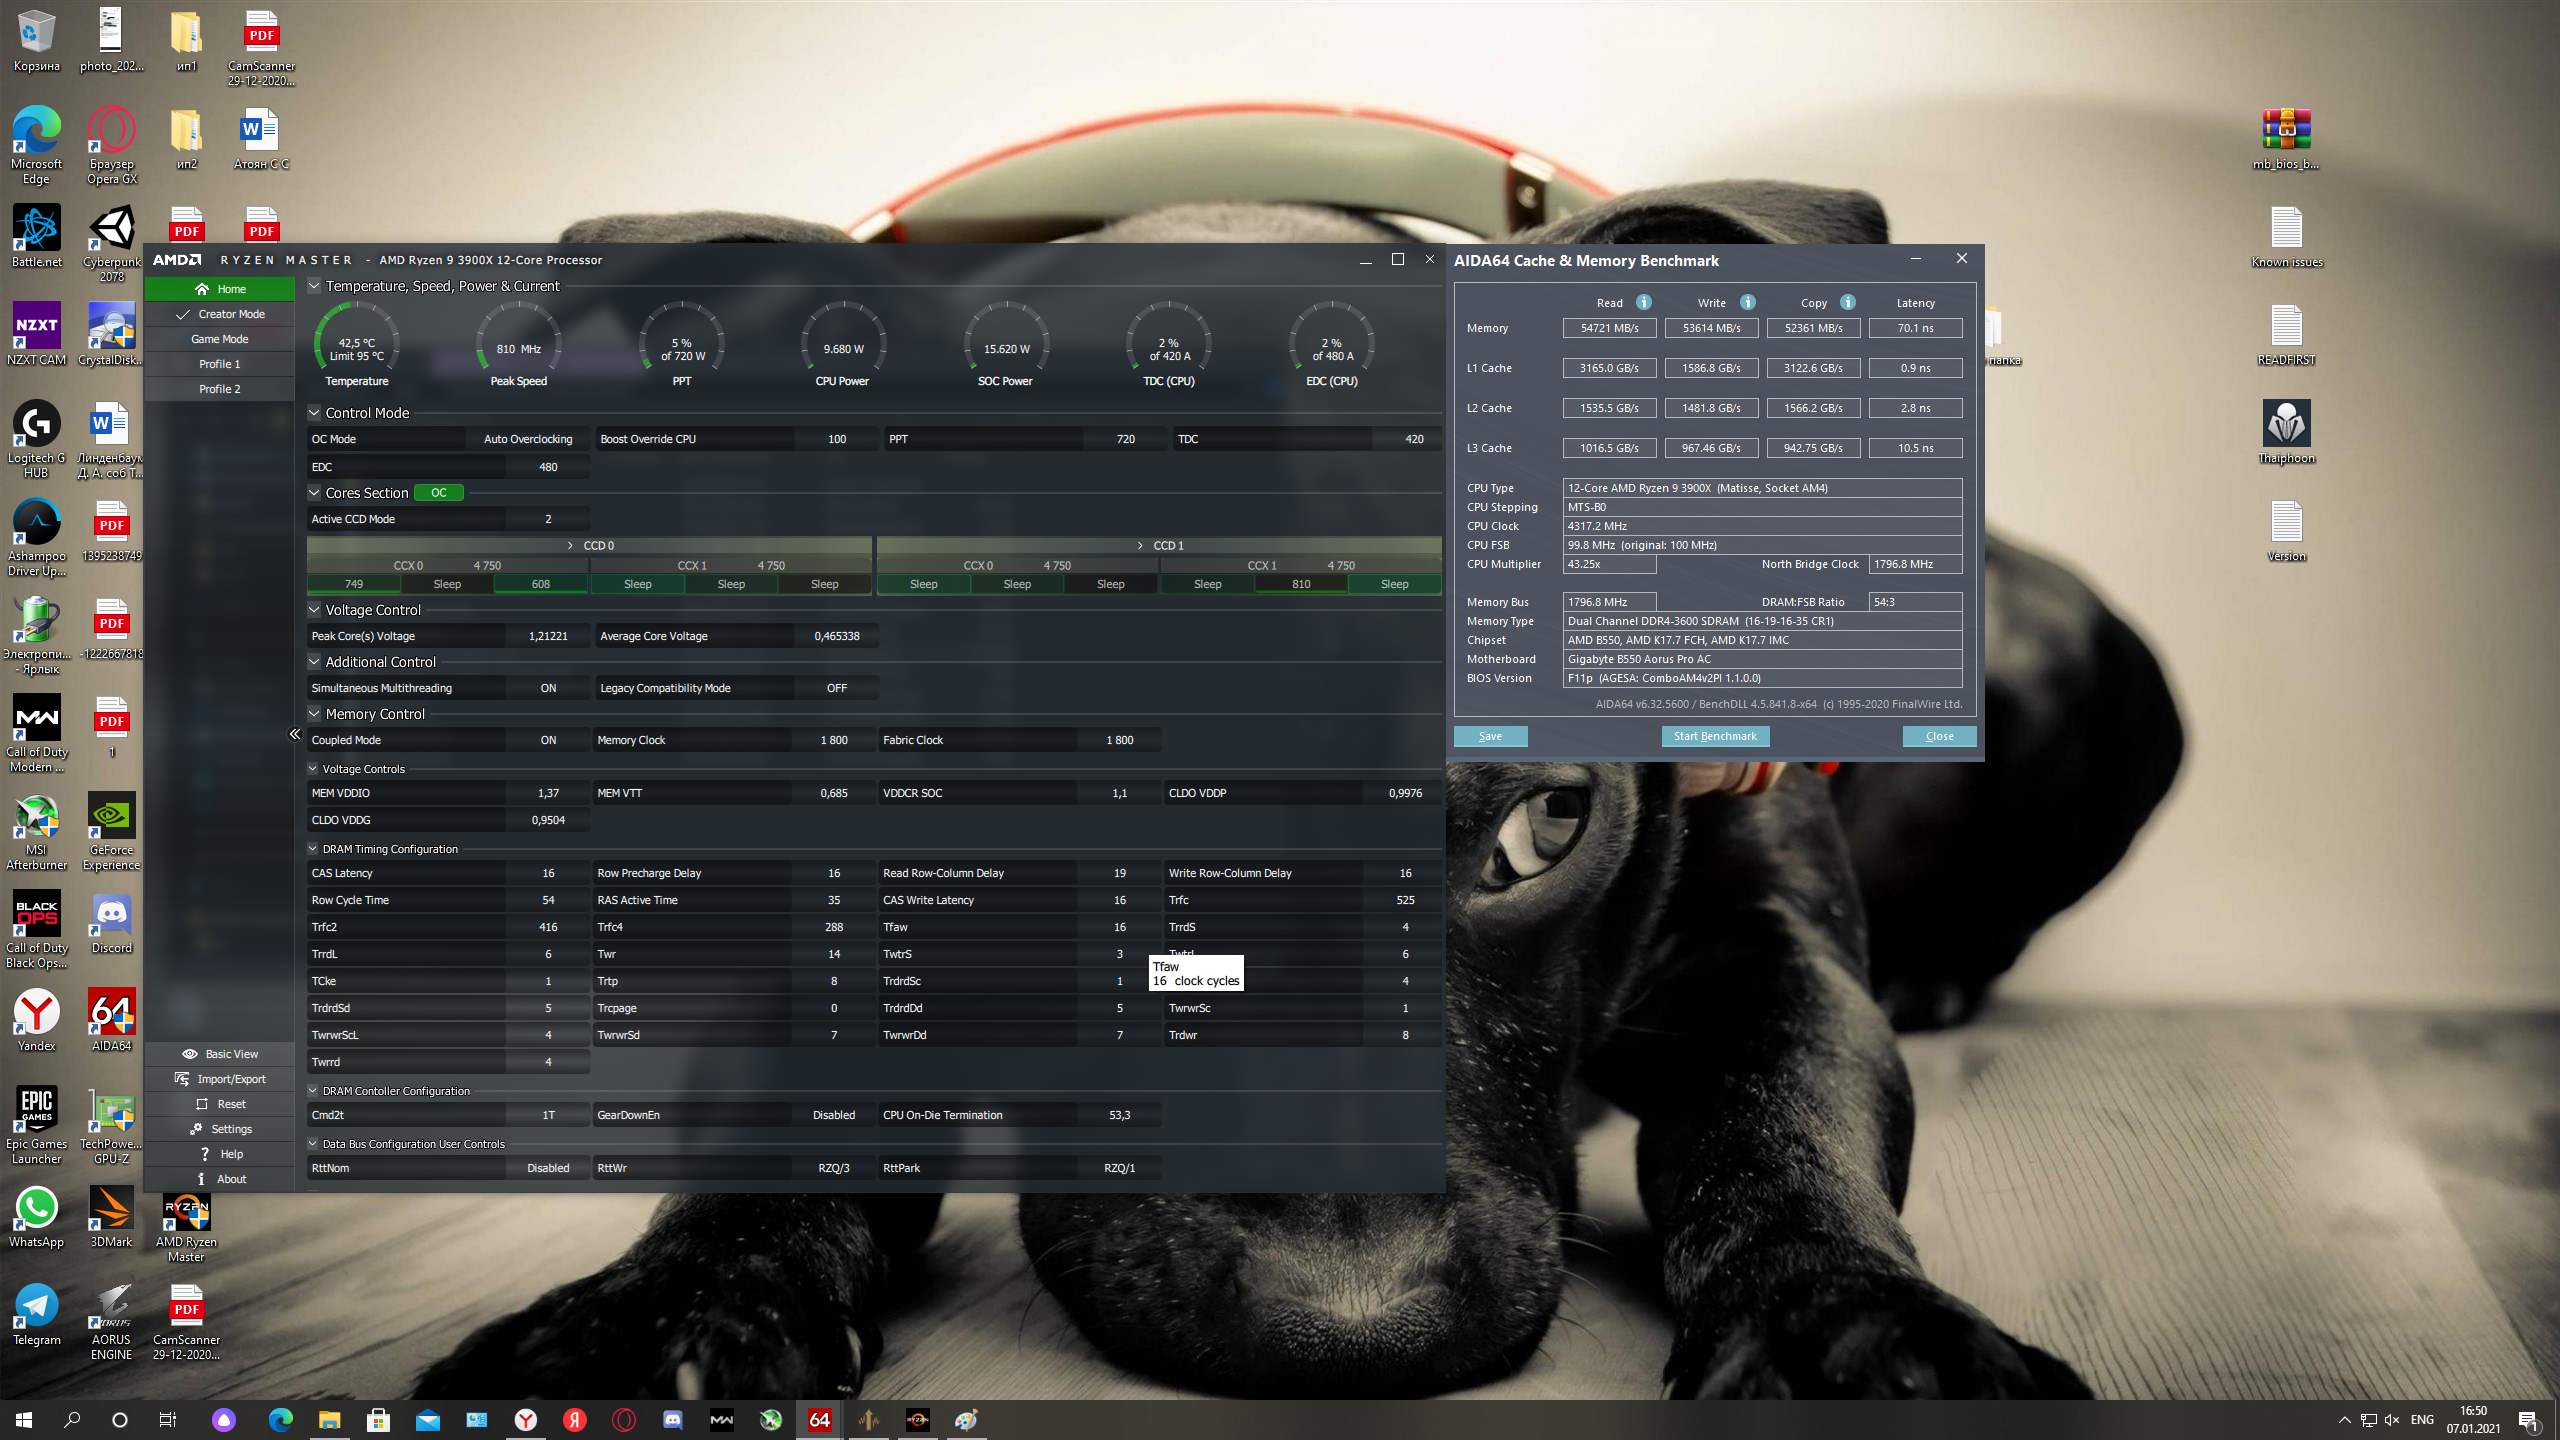Image resolution: width=2560 pixels, height=1440 pixels.
Task: Click the Start Benchmark button
Action: point(1714,736)
